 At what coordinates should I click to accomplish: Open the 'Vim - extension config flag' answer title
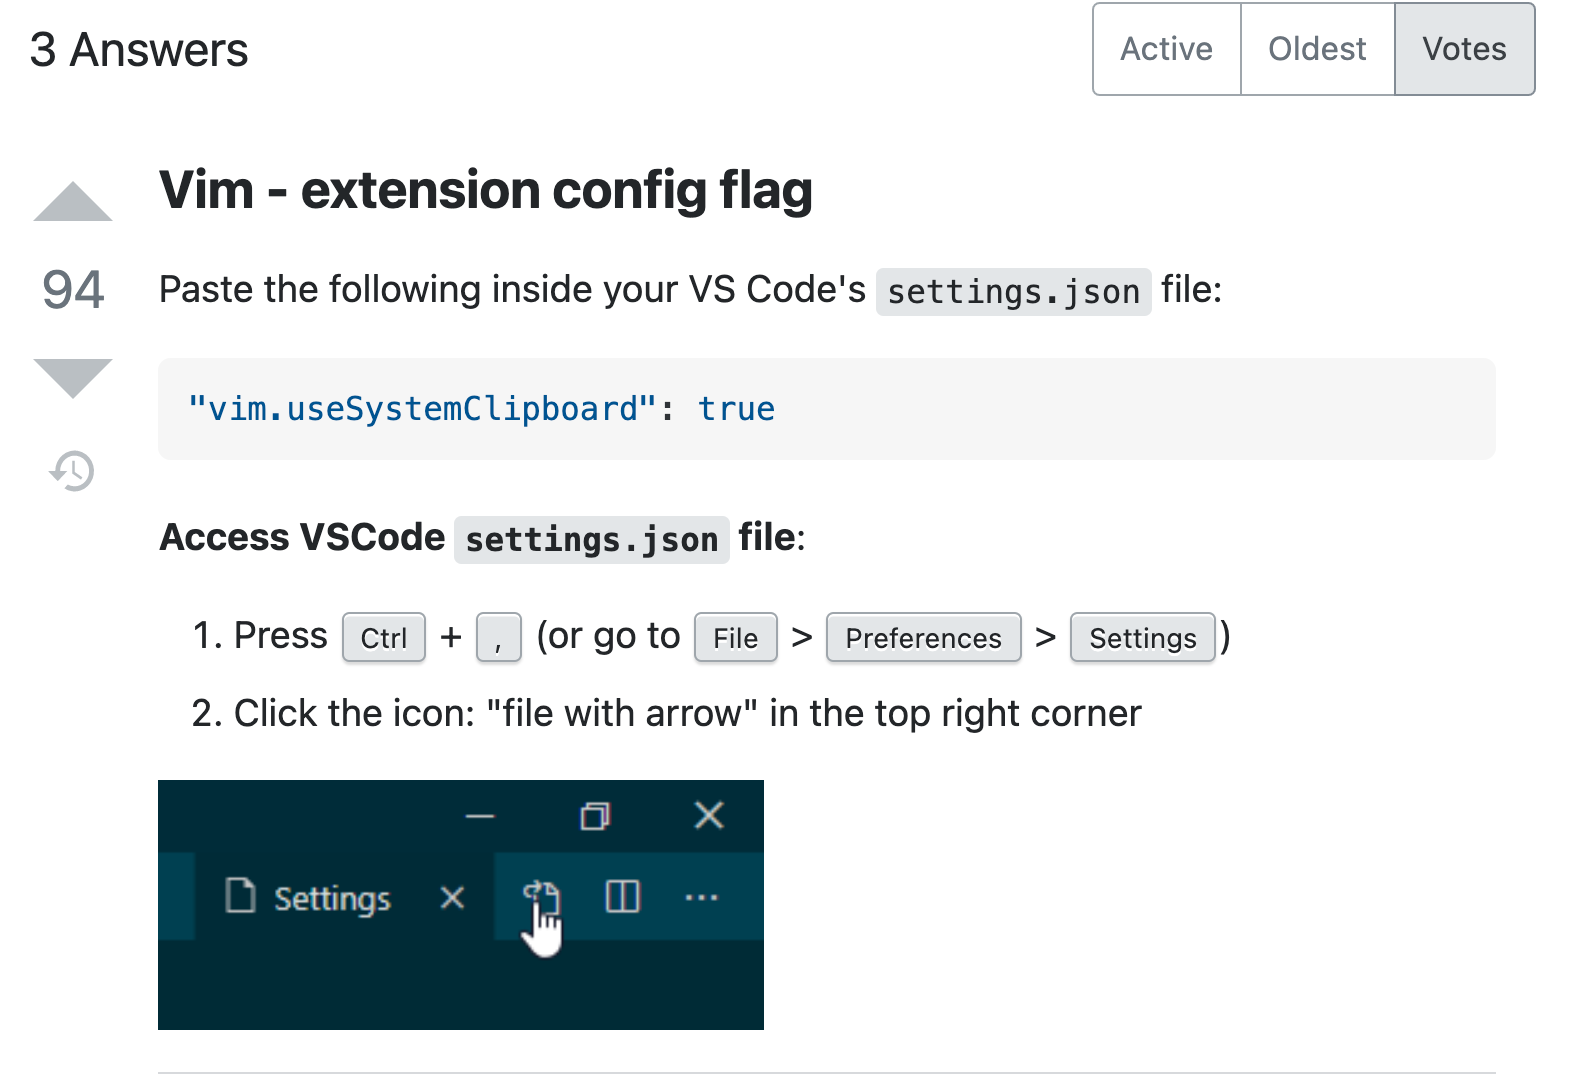click(x=485, y=190)
